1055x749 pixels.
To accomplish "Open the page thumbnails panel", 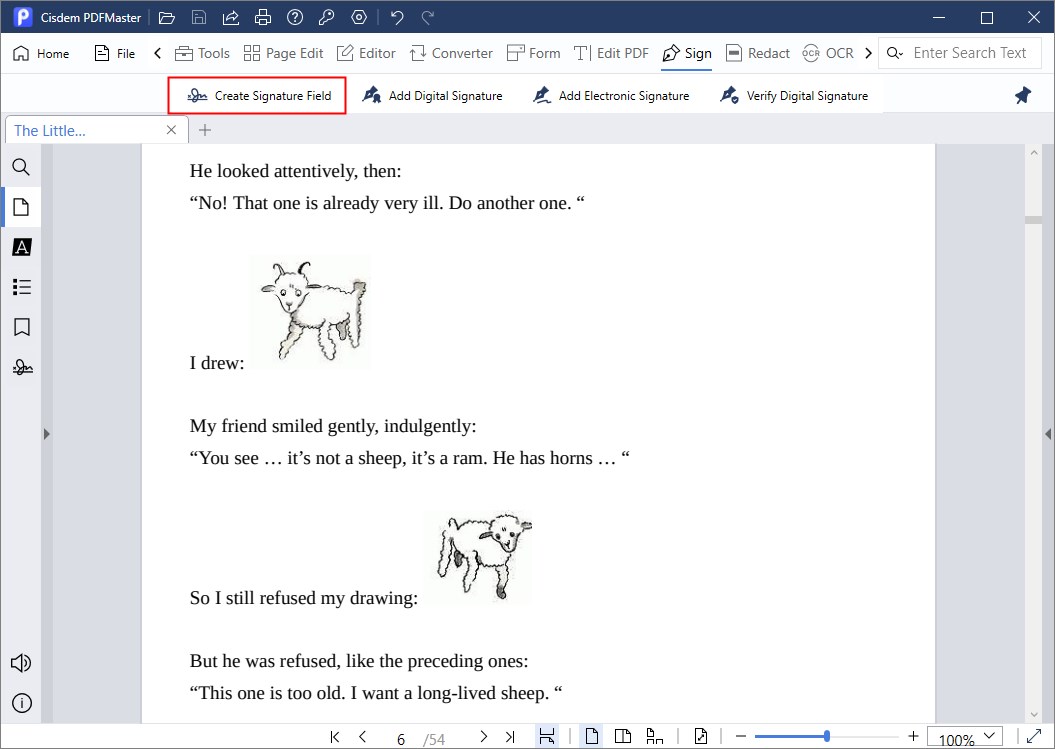I will click(22, 207).
